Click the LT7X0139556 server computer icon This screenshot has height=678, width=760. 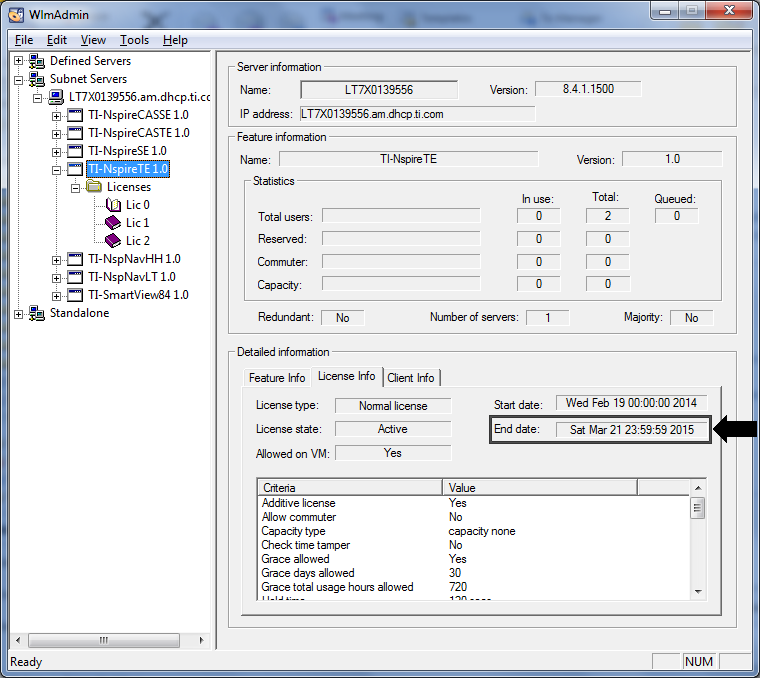pyautogui.click(x=57, y=97)
